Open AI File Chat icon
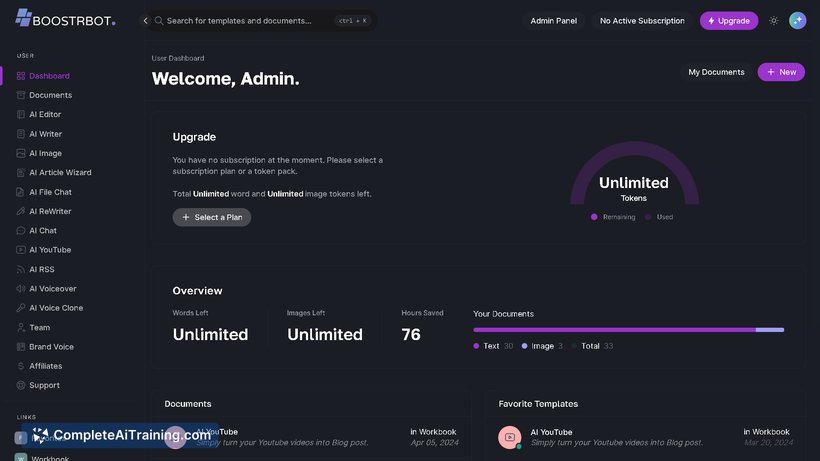The height and width of the screenshot is (461, 820). tap(21, 192)
